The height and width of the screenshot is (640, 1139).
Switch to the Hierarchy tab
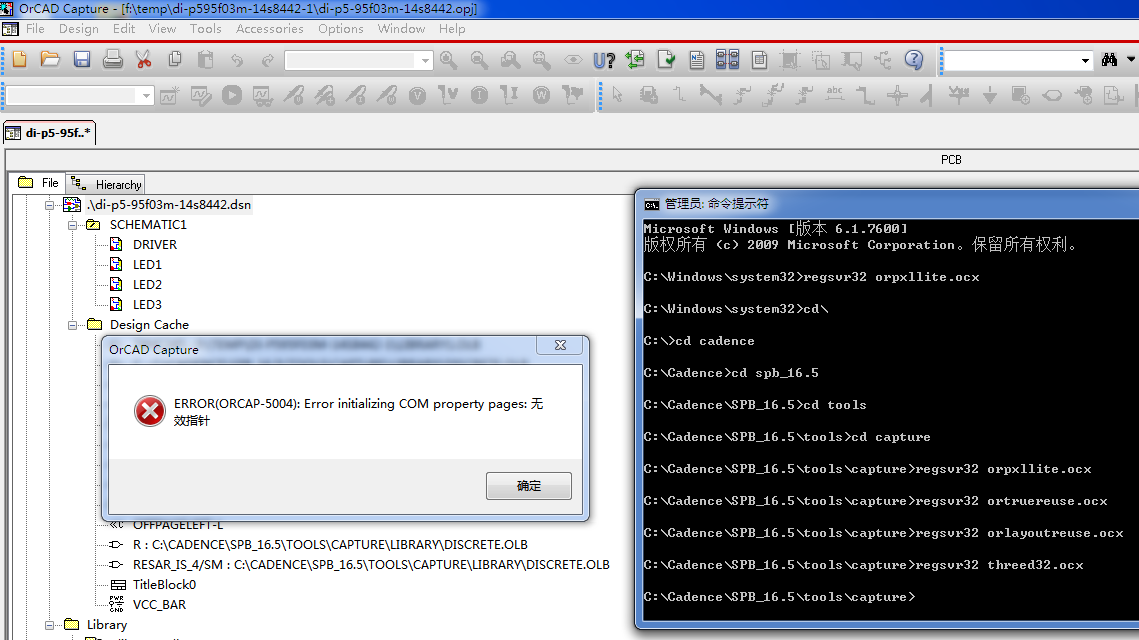pyautogui.click(x=106, y=185)
